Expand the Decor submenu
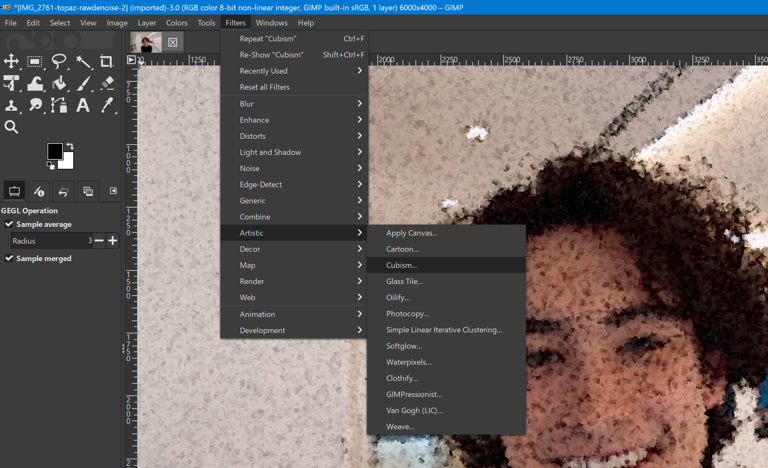The width and height of the screenshot is (768, 468). click(294, 249)
